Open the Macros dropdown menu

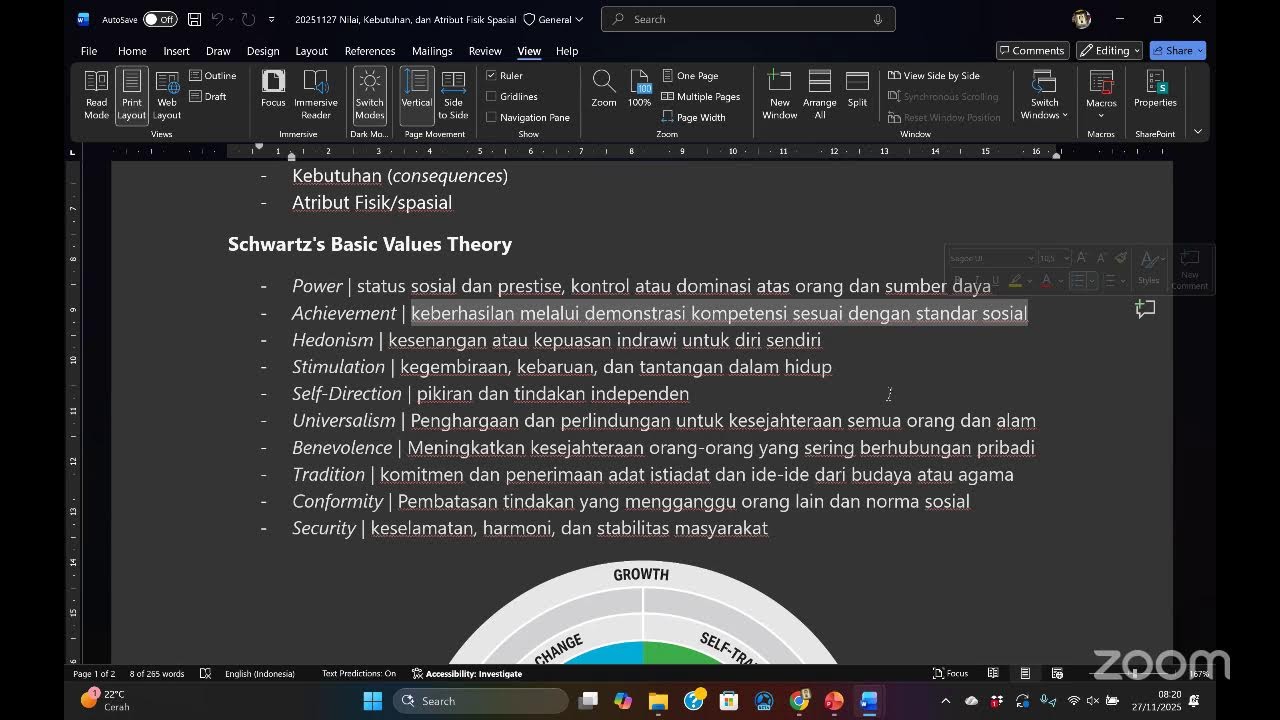pyautogui.click(x=1101, y=95)
